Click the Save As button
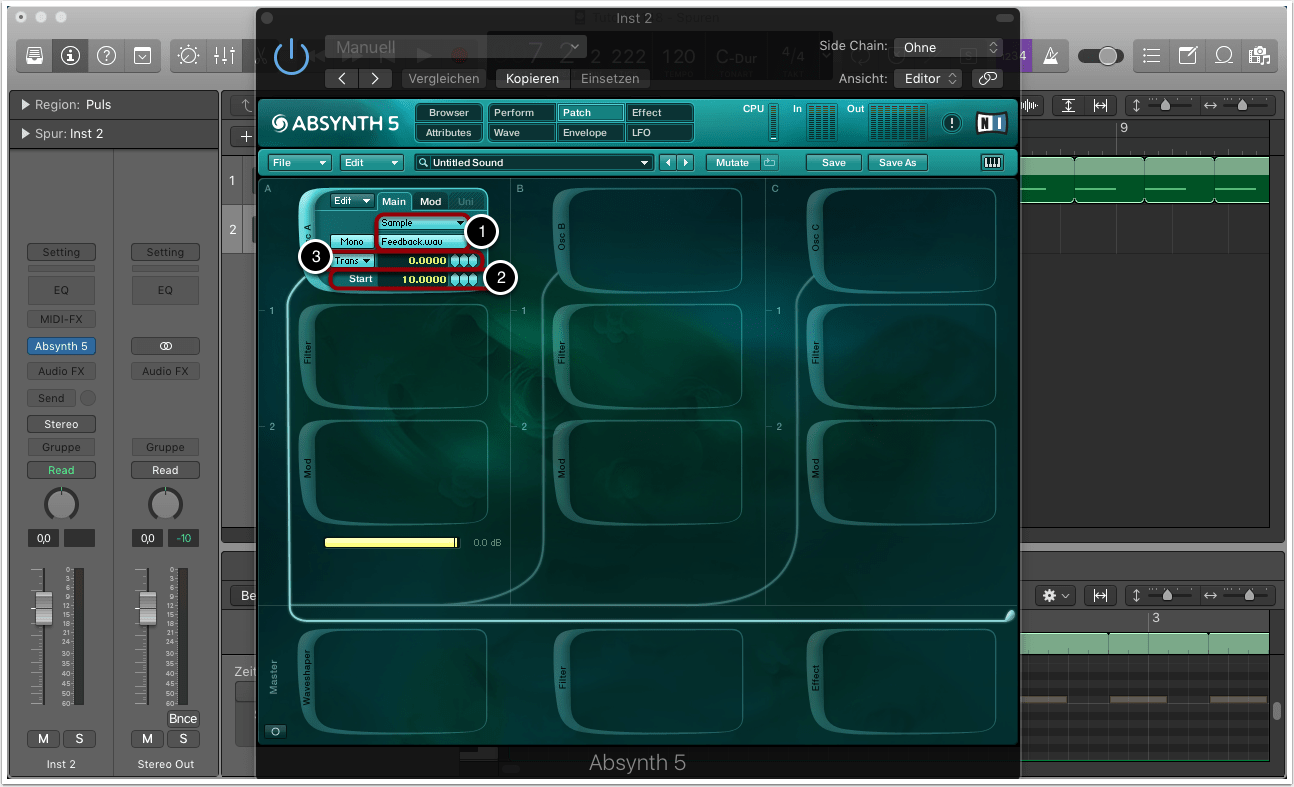The width and height of the screenshot is (1294, 787). 897,162
